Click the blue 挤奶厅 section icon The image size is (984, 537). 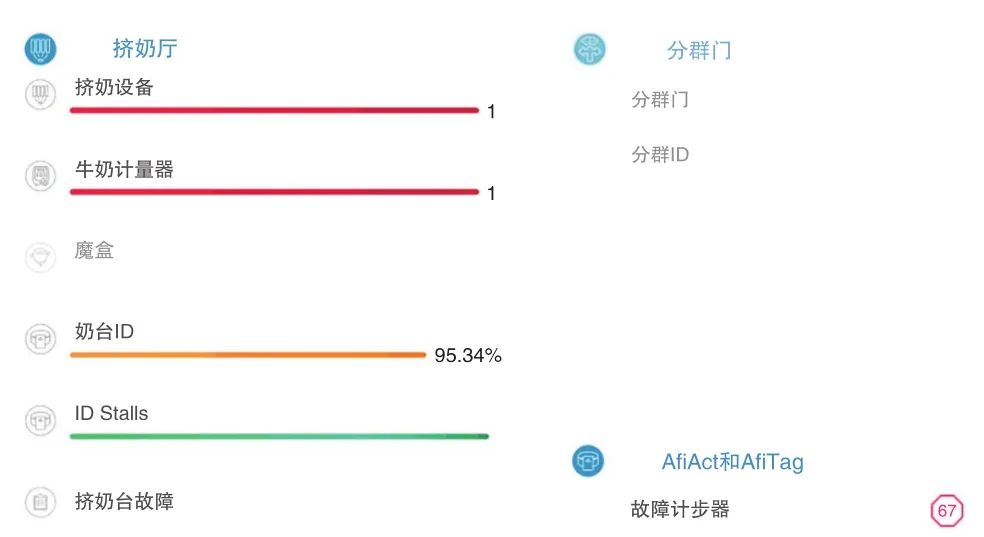[40, 49]
